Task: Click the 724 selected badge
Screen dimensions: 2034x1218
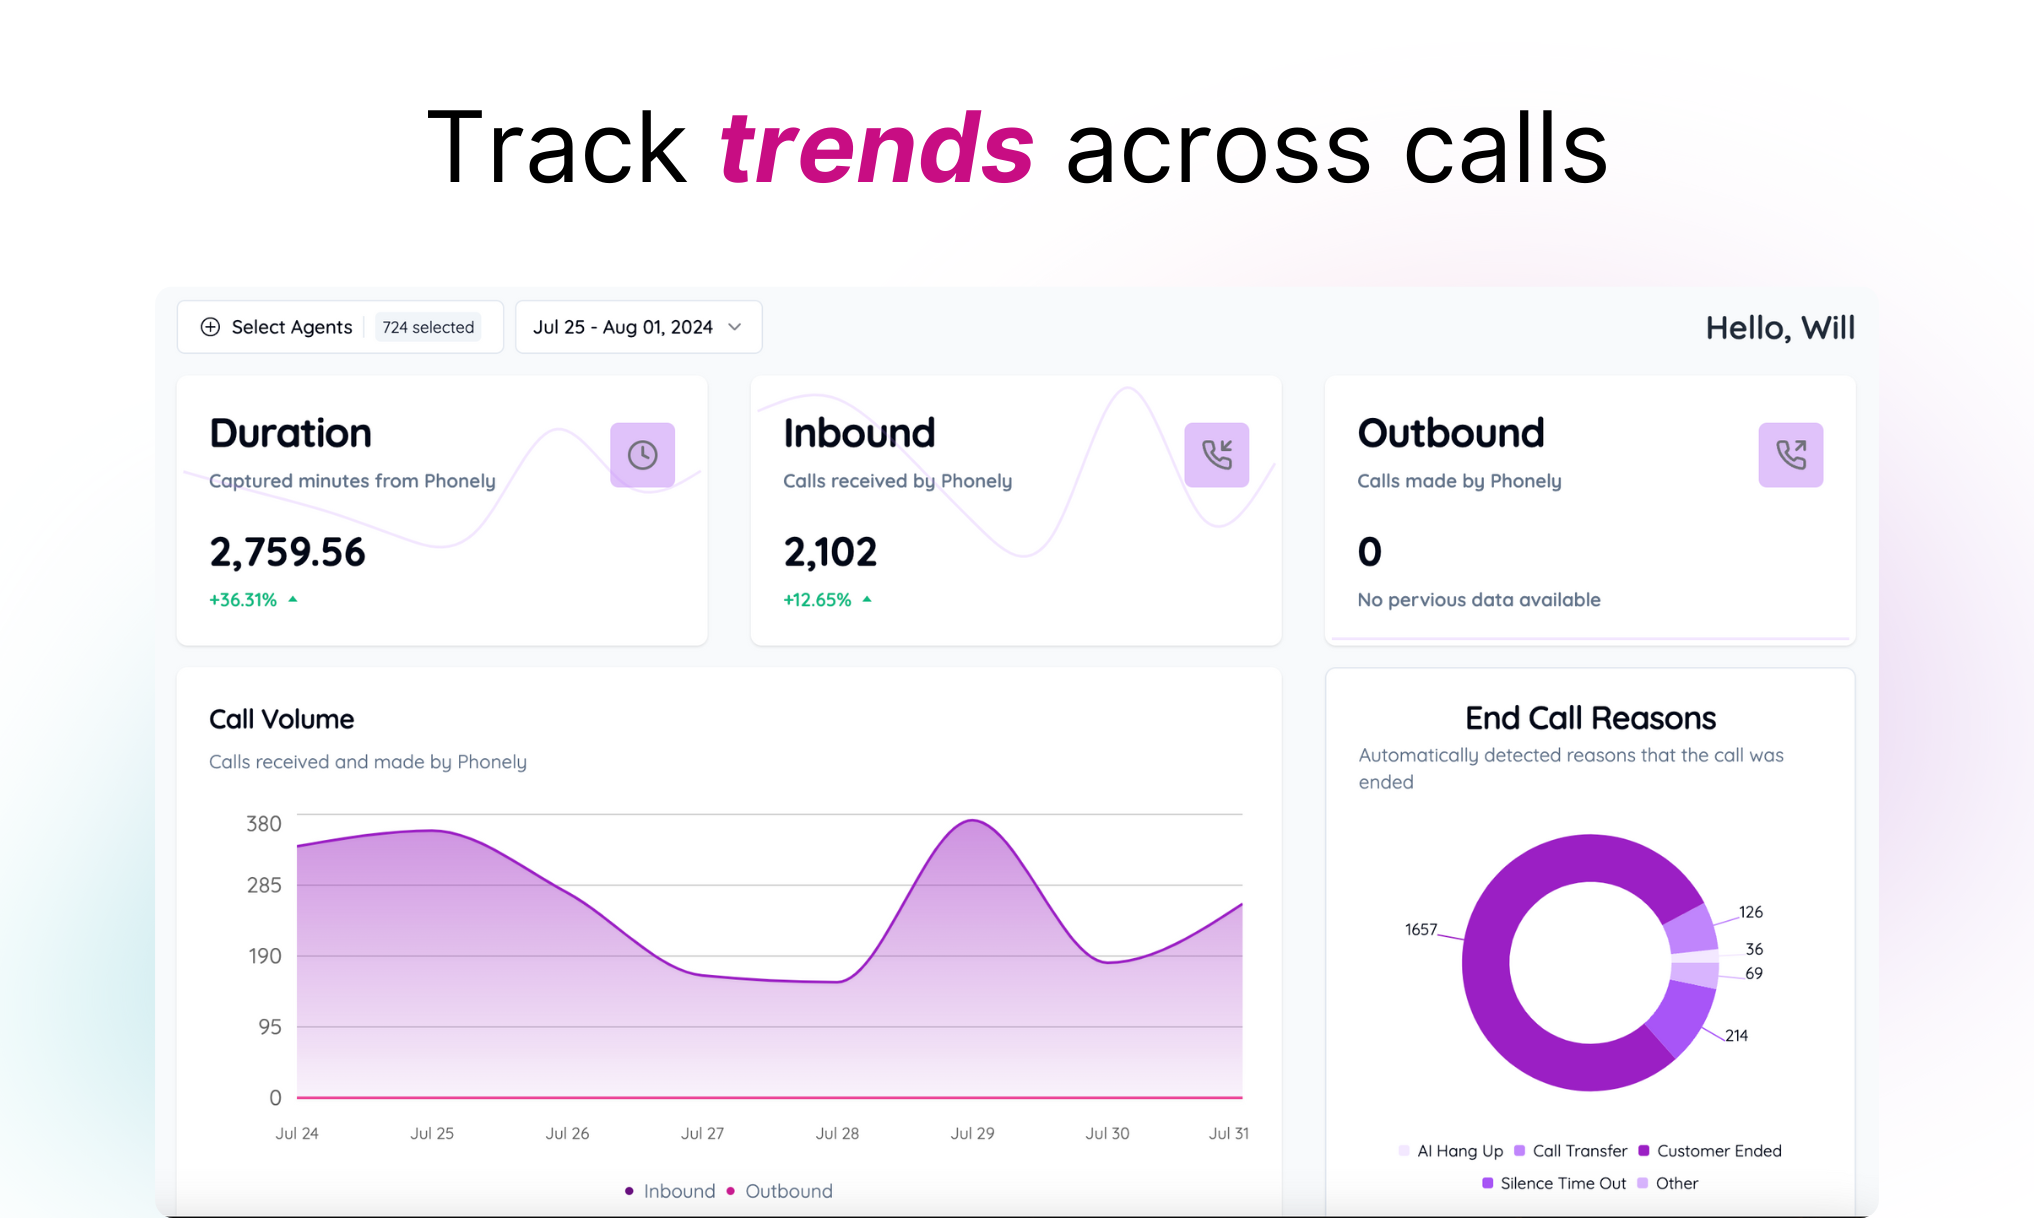Action: pyautogui.click(x=428, y=327)
